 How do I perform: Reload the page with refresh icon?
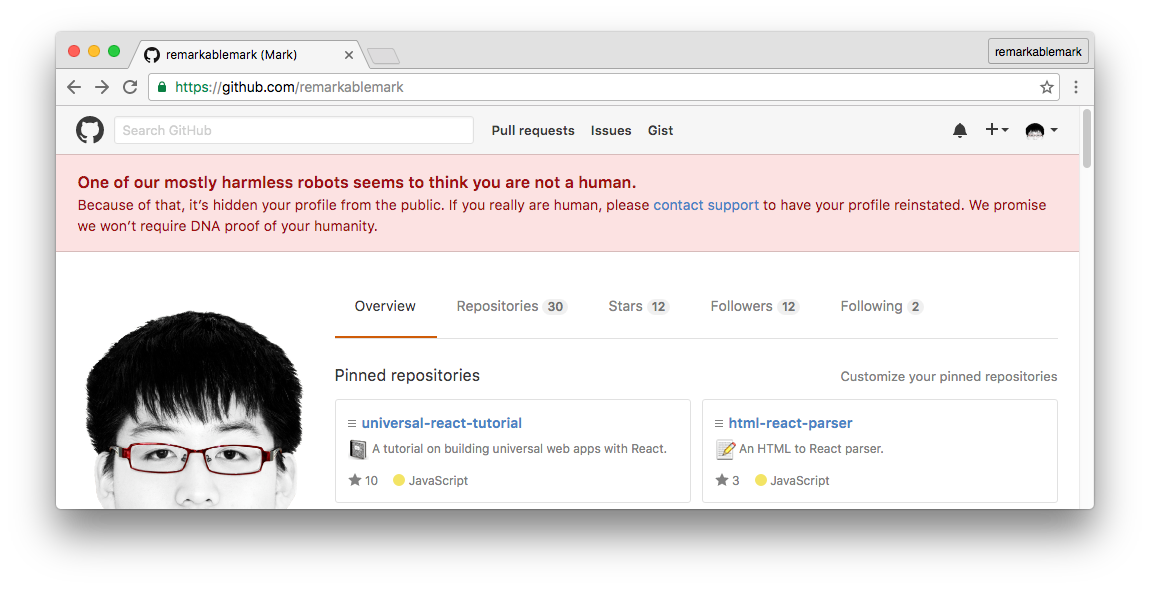coord(130,87)
